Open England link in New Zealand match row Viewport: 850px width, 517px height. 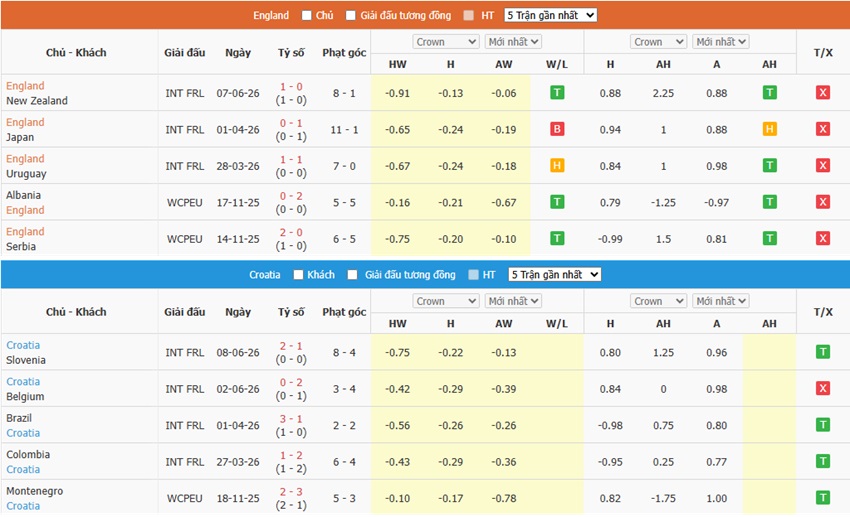click(25, 86)
